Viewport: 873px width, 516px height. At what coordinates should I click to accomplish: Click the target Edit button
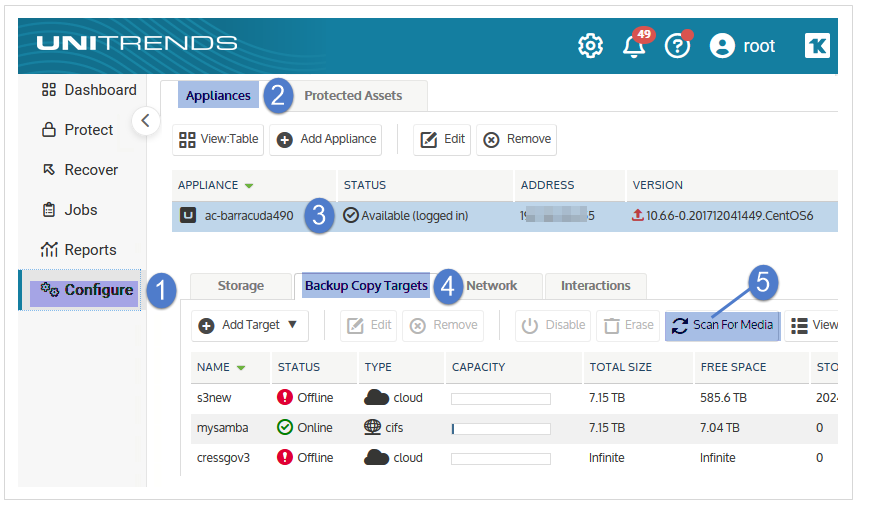[x=369, y=326]
